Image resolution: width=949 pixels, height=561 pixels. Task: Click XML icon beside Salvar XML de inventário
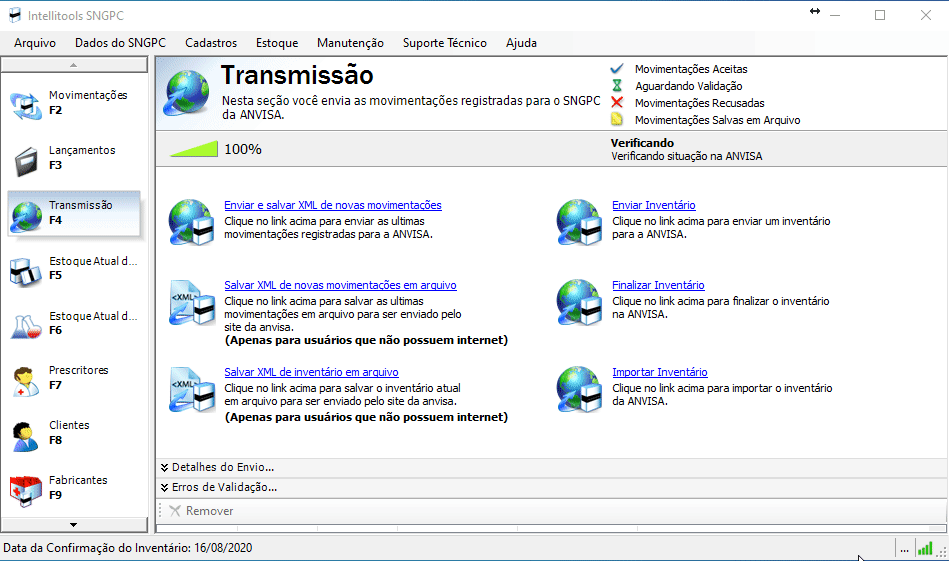[x=192, y=389]
